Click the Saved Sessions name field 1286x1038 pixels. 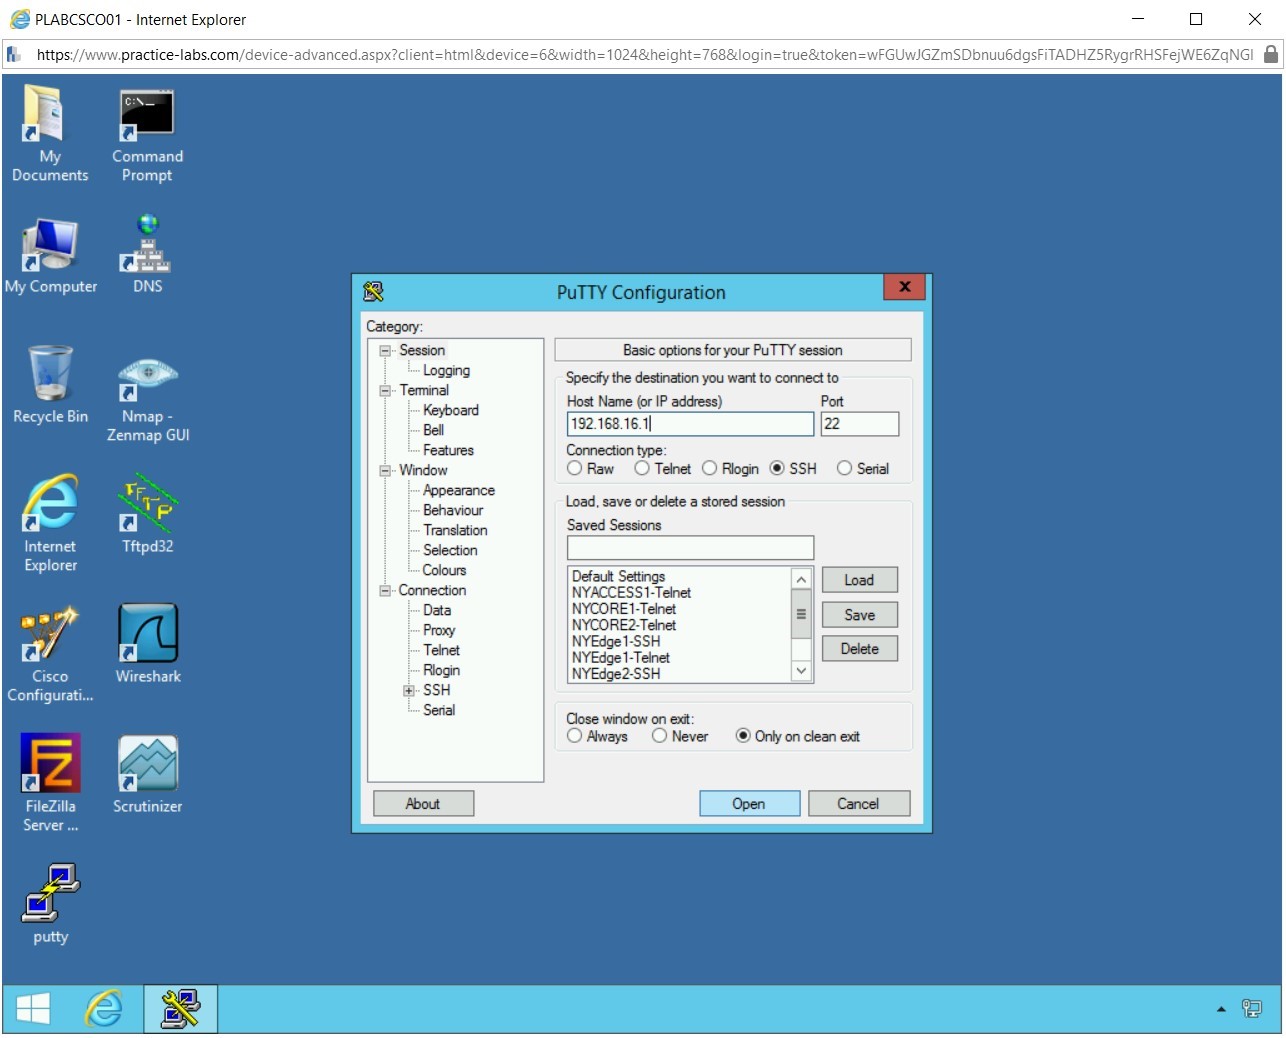coord(690,548)
